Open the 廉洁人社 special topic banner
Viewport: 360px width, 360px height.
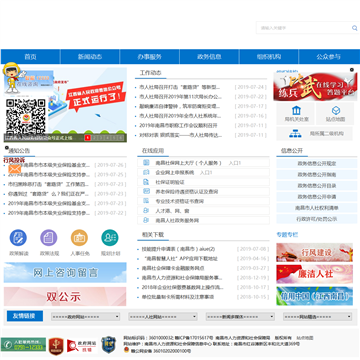pos(314,274)
